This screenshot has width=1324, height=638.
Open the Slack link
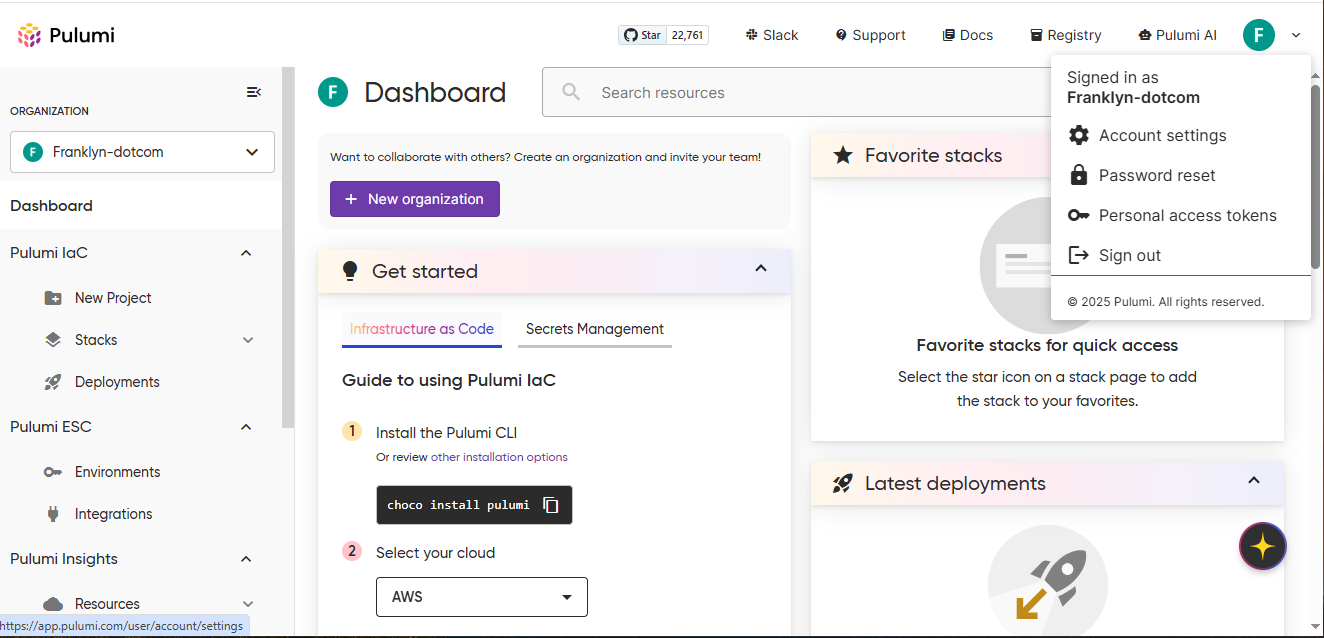click(x=771, y=35)
